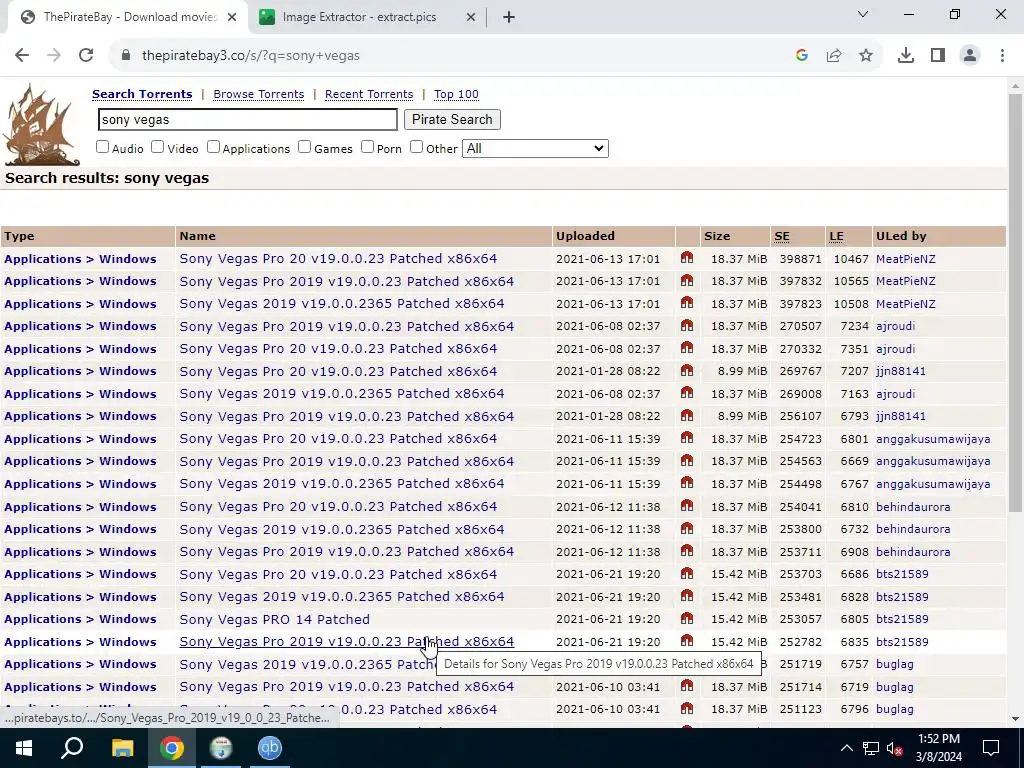The height and width of the screenshot is (768, 1024).
Task: Open qBittorrent from the taskbar
Action: coord(270,748)
